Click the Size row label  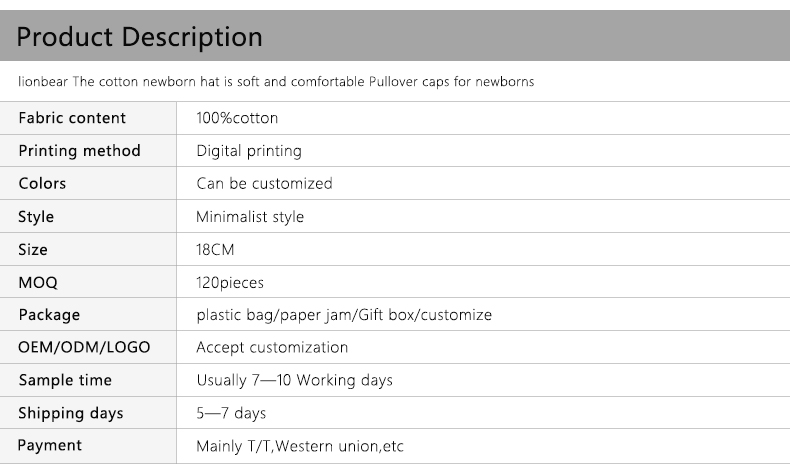click(33, 250)
